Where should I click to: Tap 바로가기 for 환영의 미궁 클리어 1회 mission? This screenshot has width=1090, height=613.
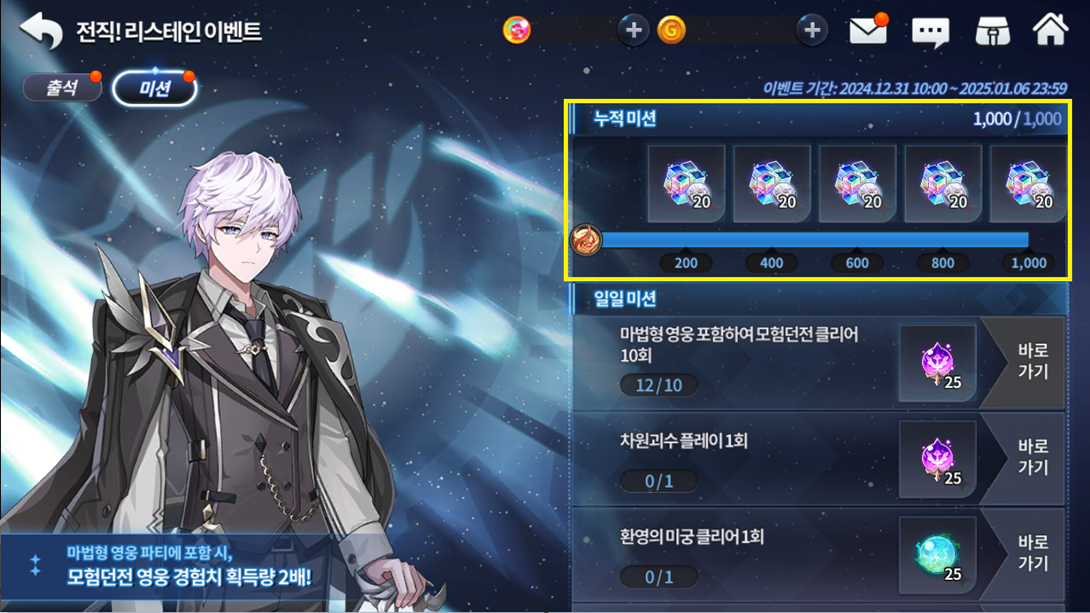[x=1027, y=553]
